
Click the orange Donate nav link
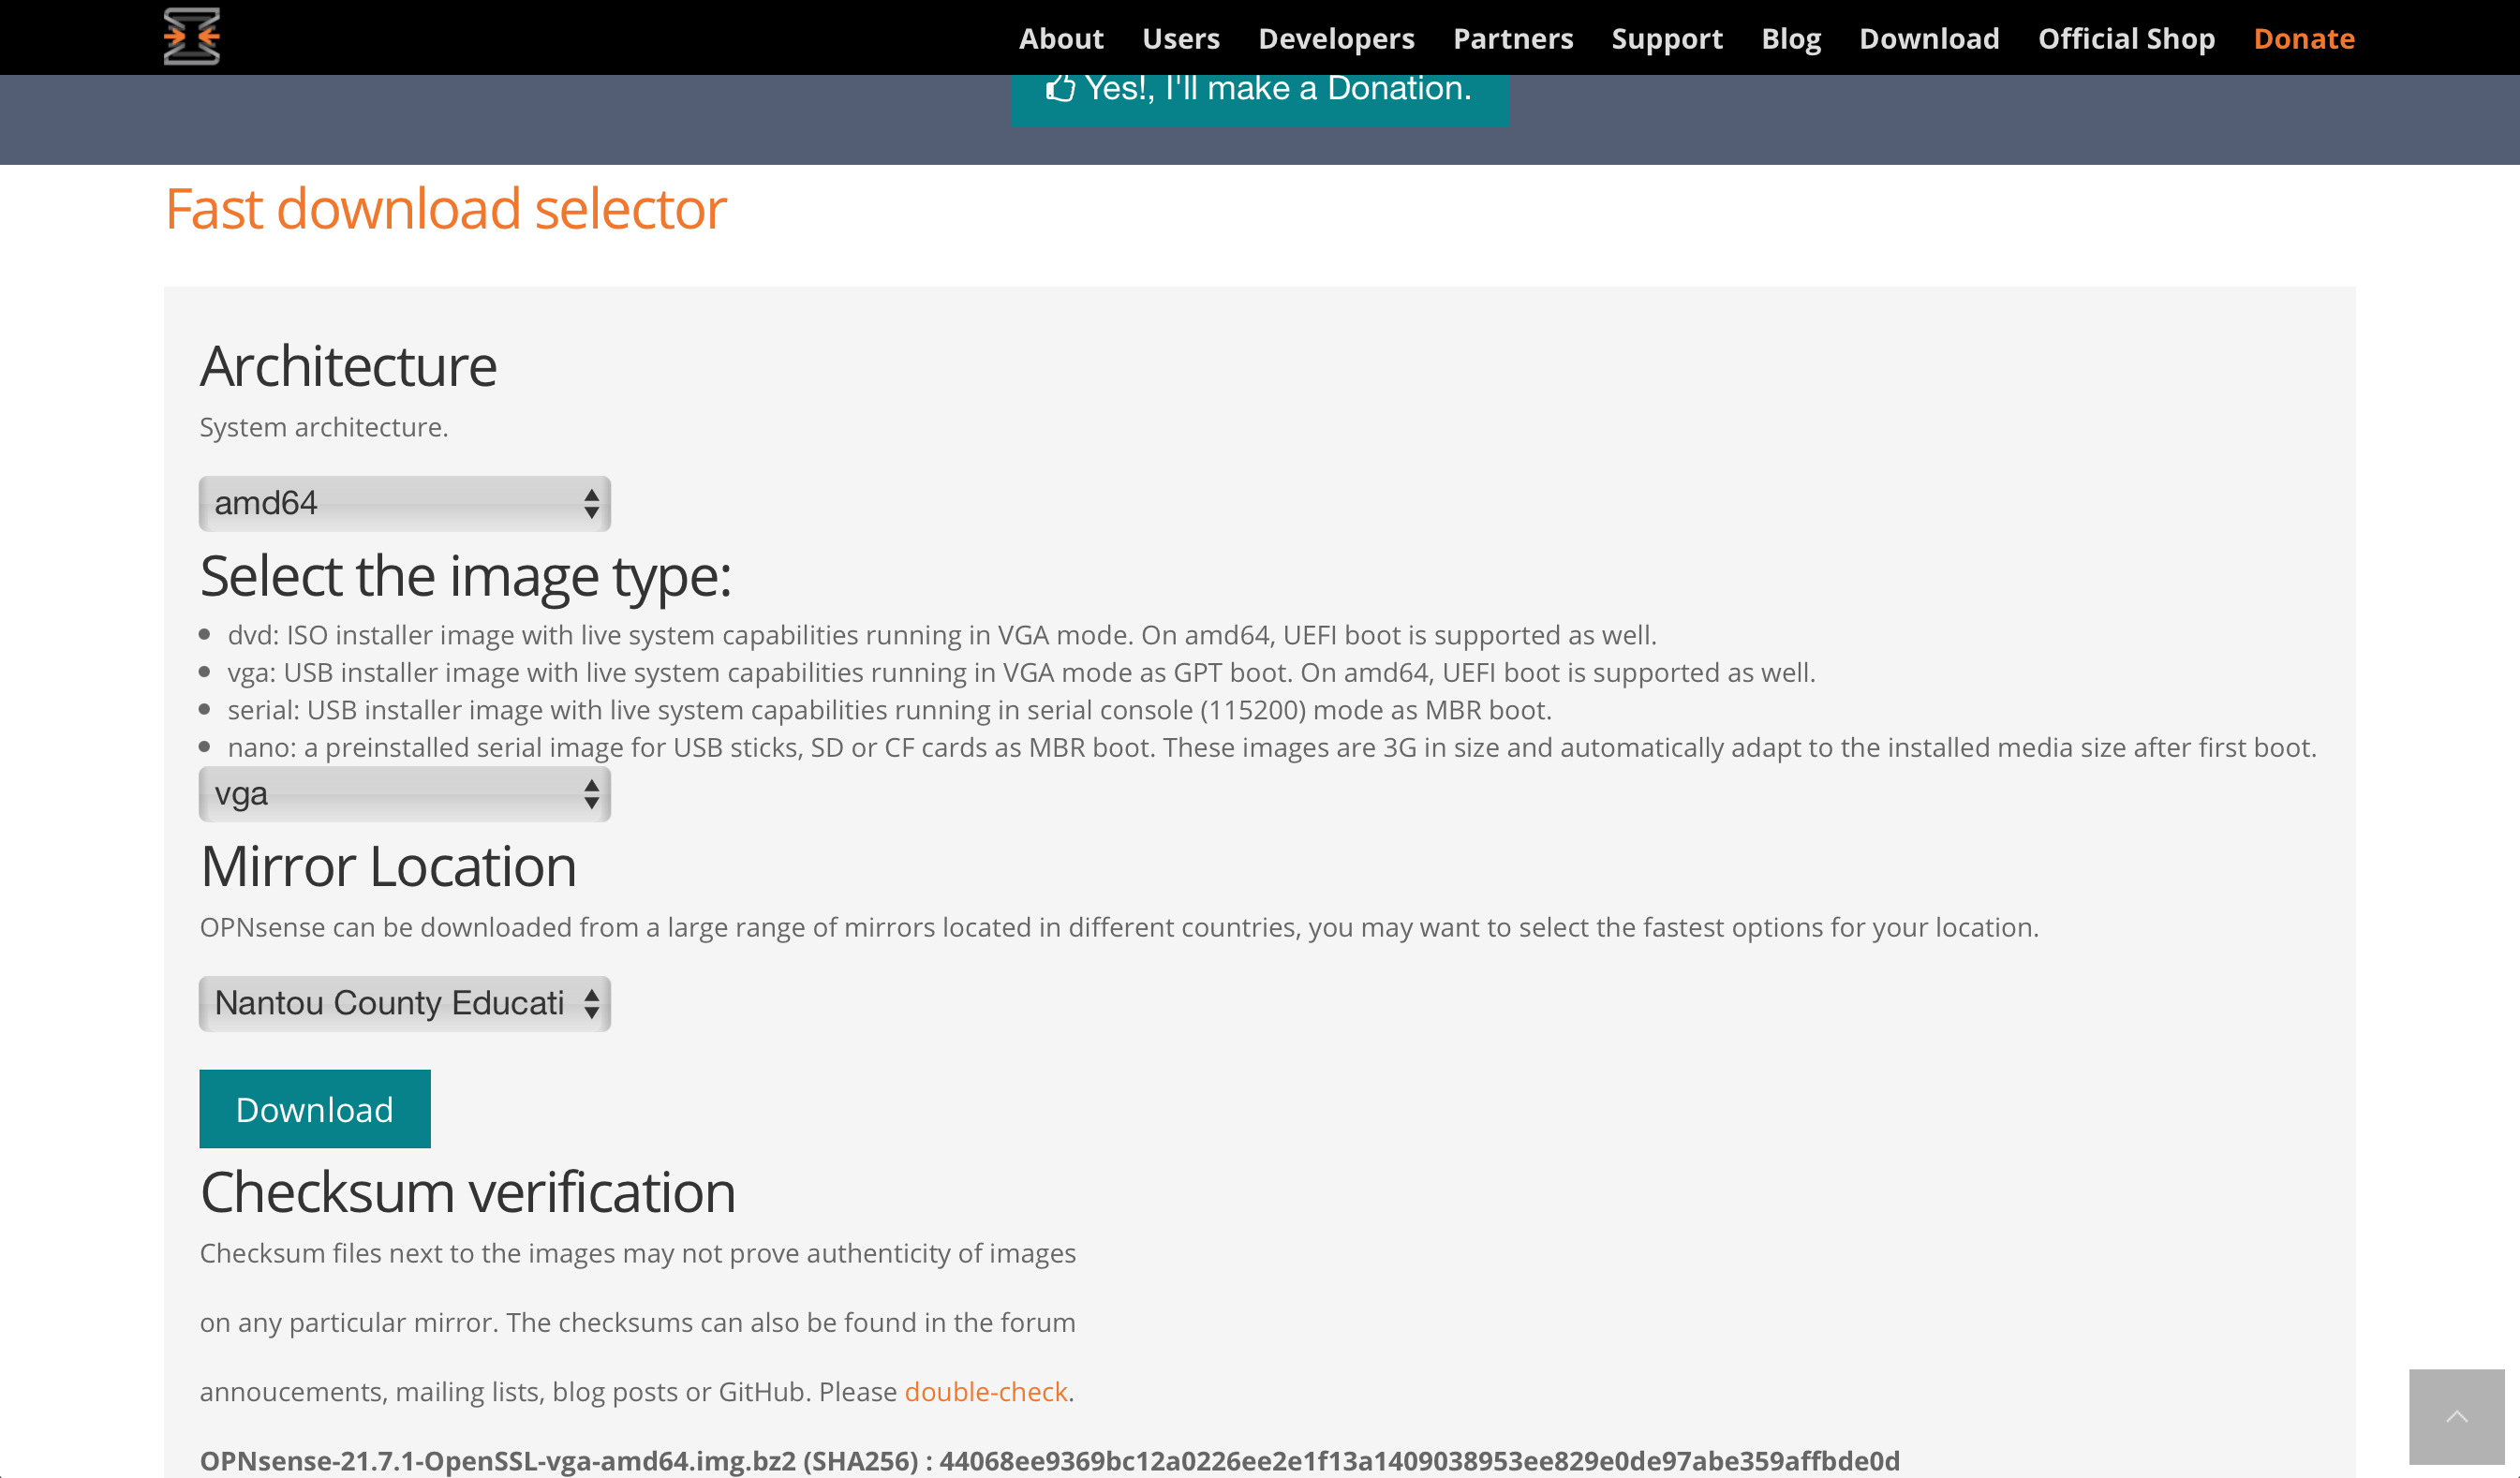click(x=2304, y=38)
